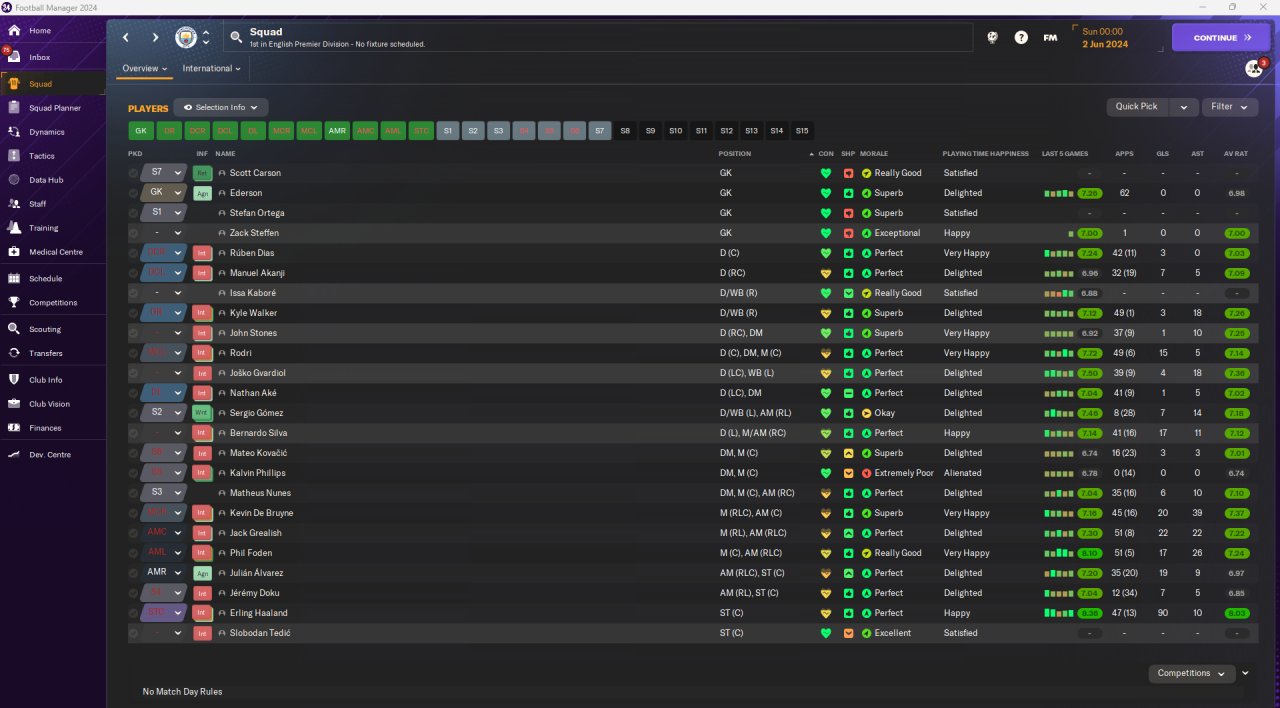Image resolution: width=1280 pixels, height=708 pixels.
Task: Open Ederson's GK position dropdown
Action: click(x=165, y=193)
